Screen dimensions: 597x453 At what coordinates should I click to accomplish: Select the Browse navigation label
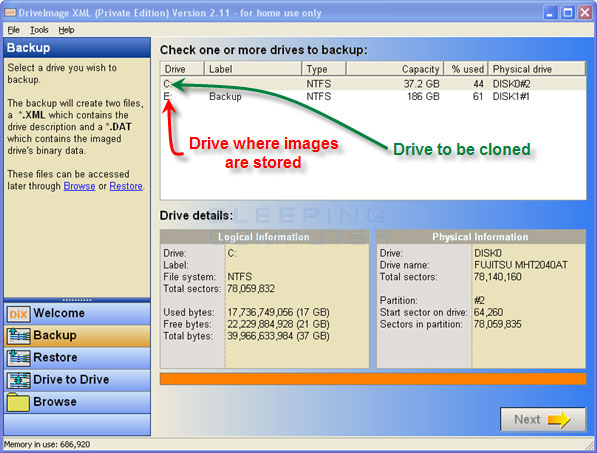55,401
